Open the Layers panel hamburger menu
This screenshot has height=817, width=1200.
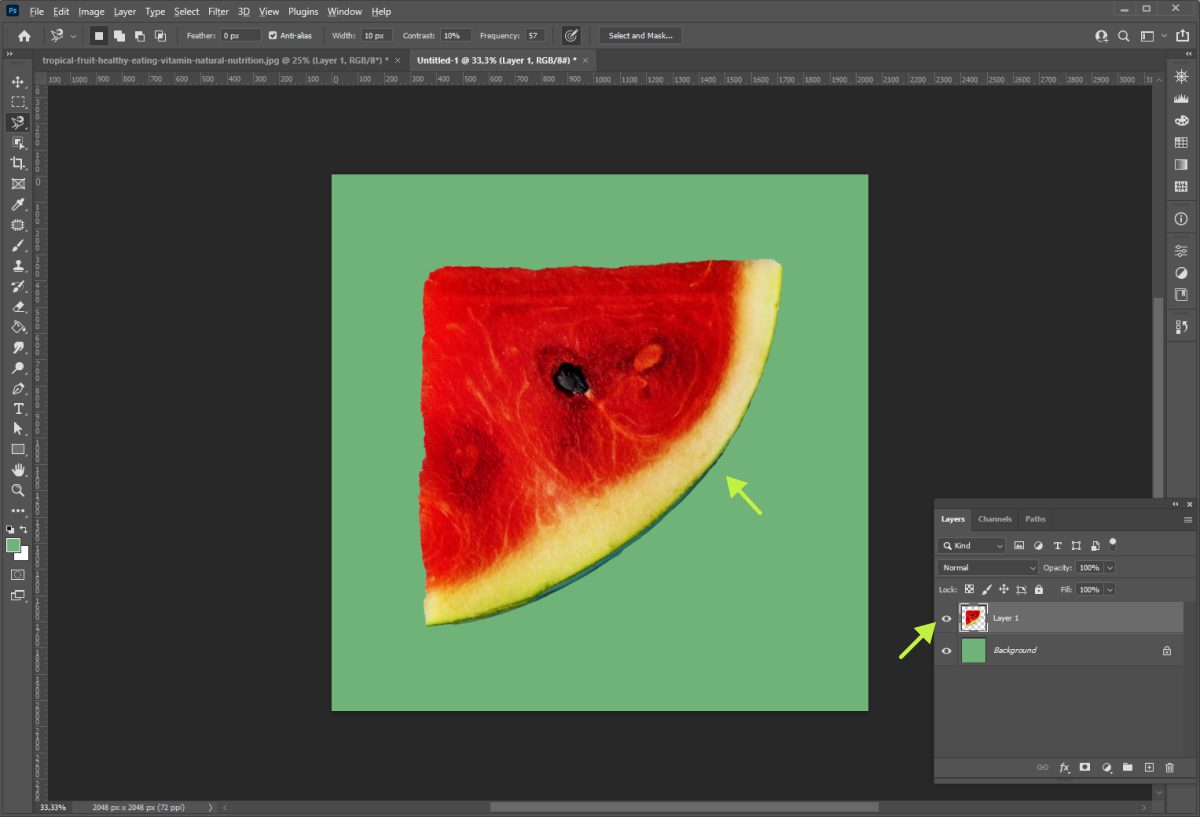(1188, 520)
